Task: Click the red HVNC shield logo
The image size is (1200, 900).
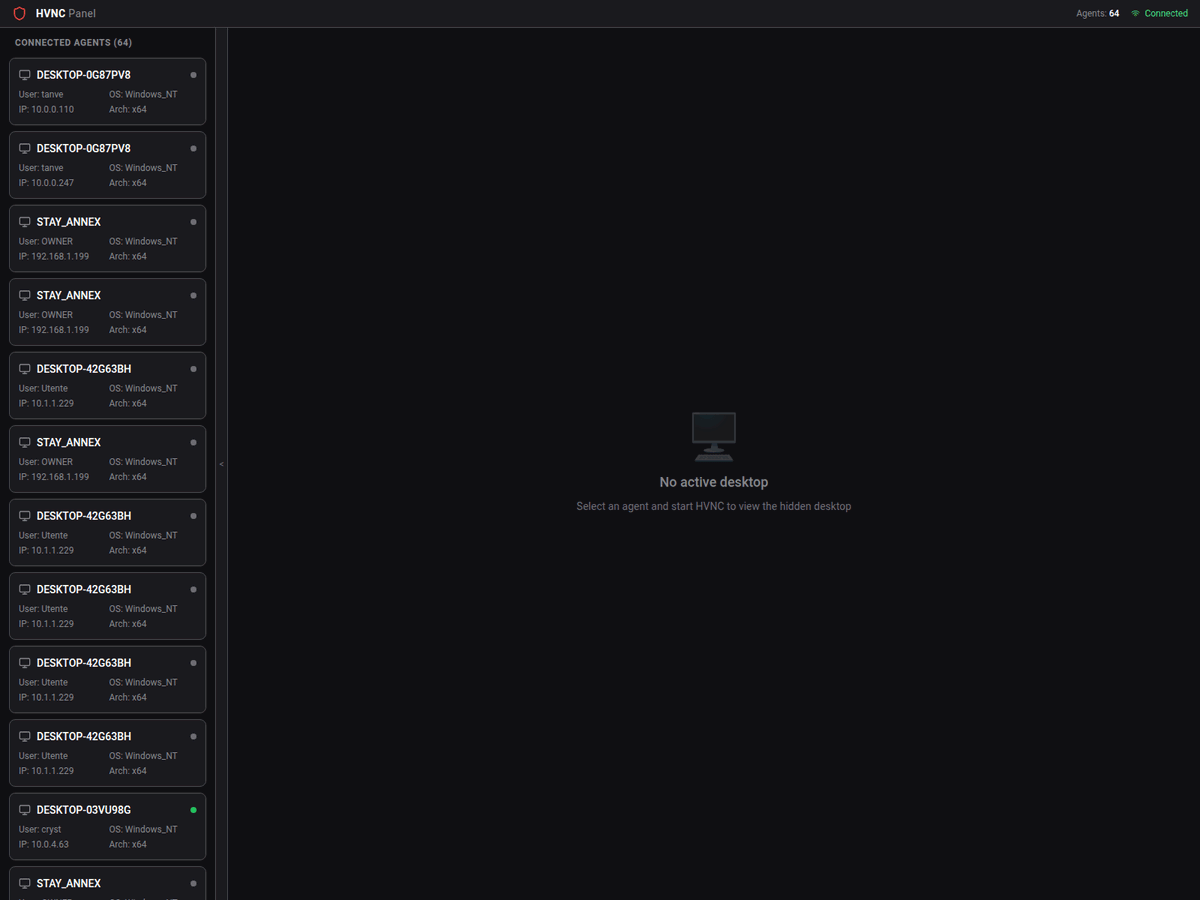Action: (19, 14)
